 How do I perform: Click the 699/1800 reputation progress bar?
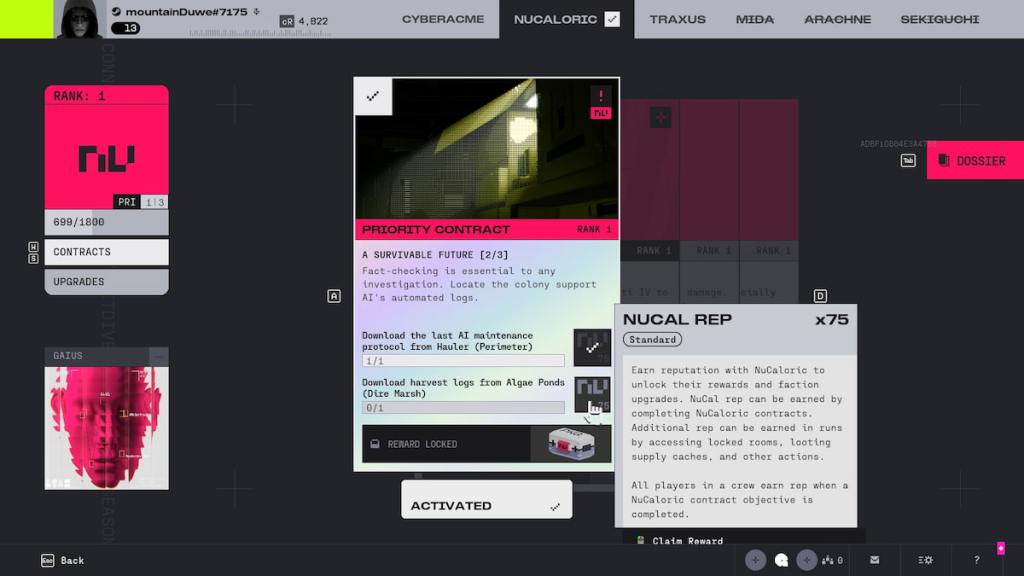click(x=106, y=221)
